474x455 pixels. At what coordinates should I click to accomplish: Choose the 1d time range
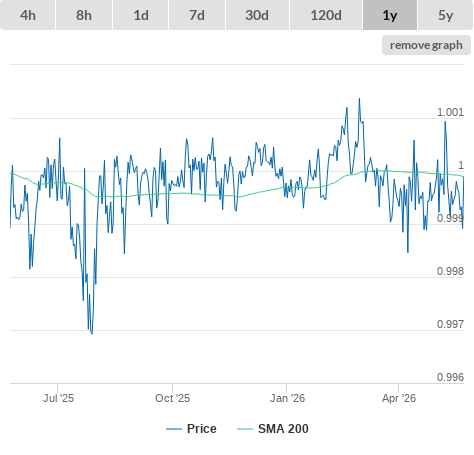click(141, 15)
